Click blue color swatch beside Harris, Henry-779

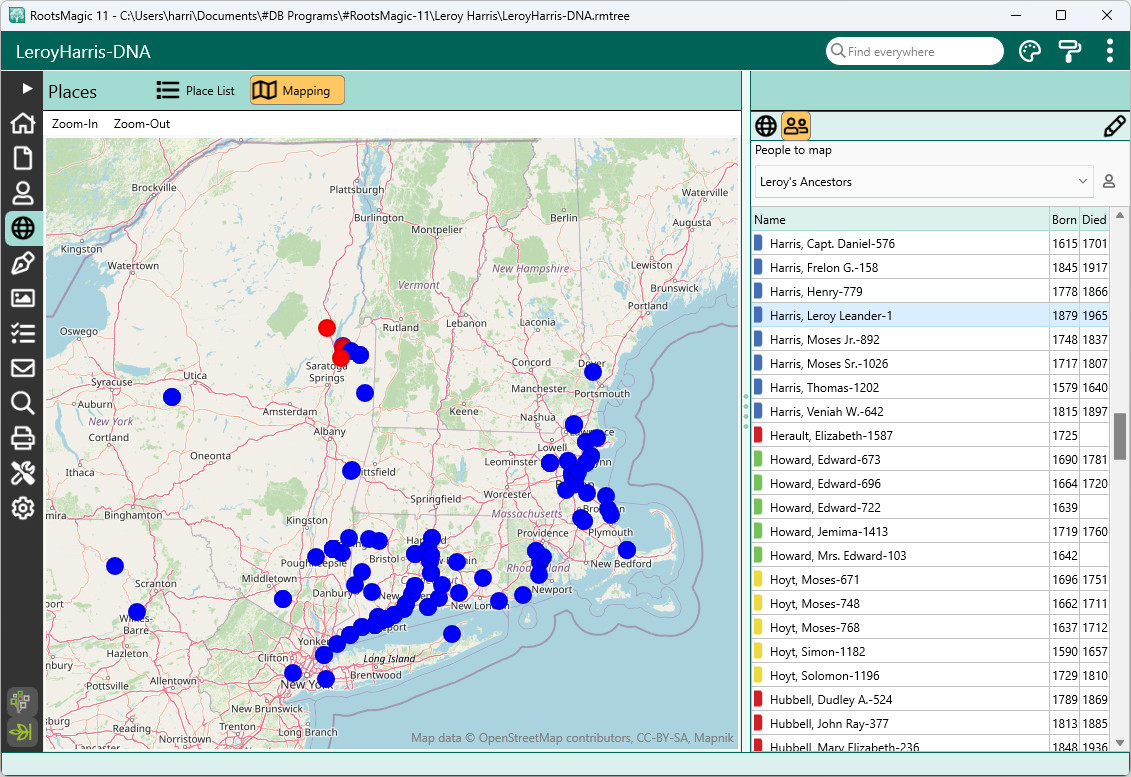click(x=758, y=291)
